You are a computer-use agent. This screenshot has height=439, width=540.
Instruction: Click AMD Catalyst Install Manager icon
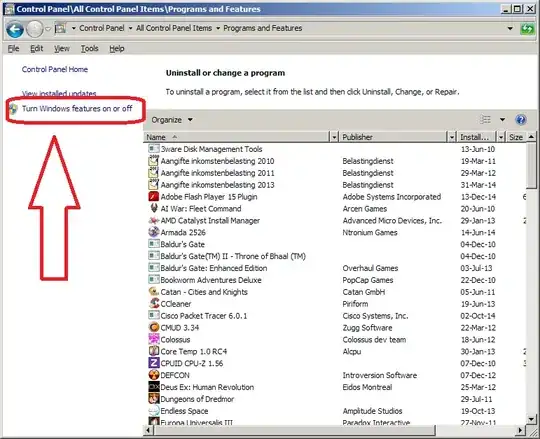154,220
